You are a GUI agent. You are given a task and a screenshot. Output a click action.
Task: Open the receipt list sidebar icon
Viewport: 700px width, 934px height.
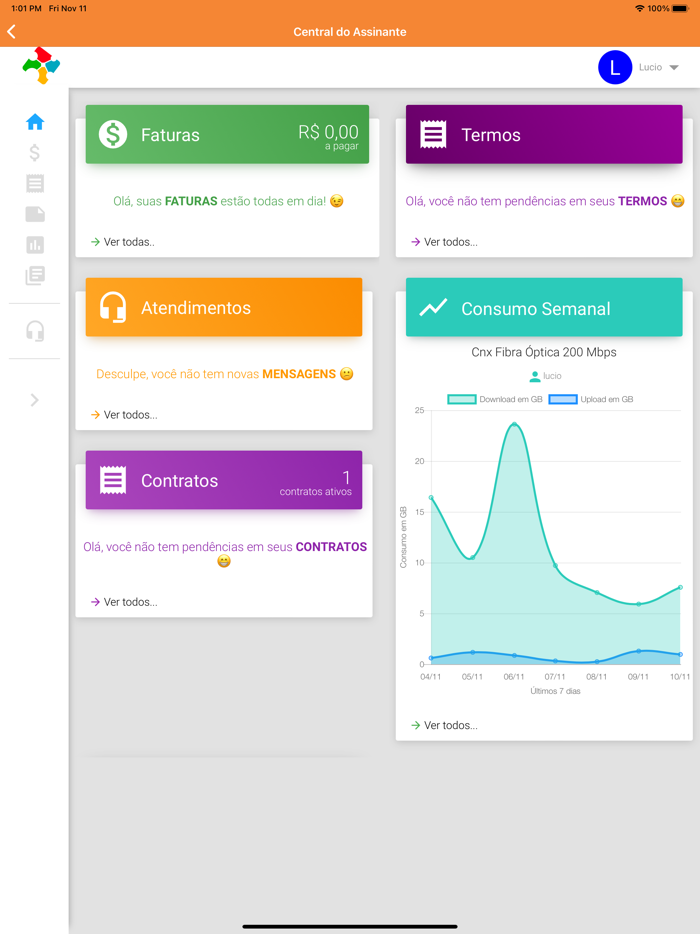tap(35, 183)
